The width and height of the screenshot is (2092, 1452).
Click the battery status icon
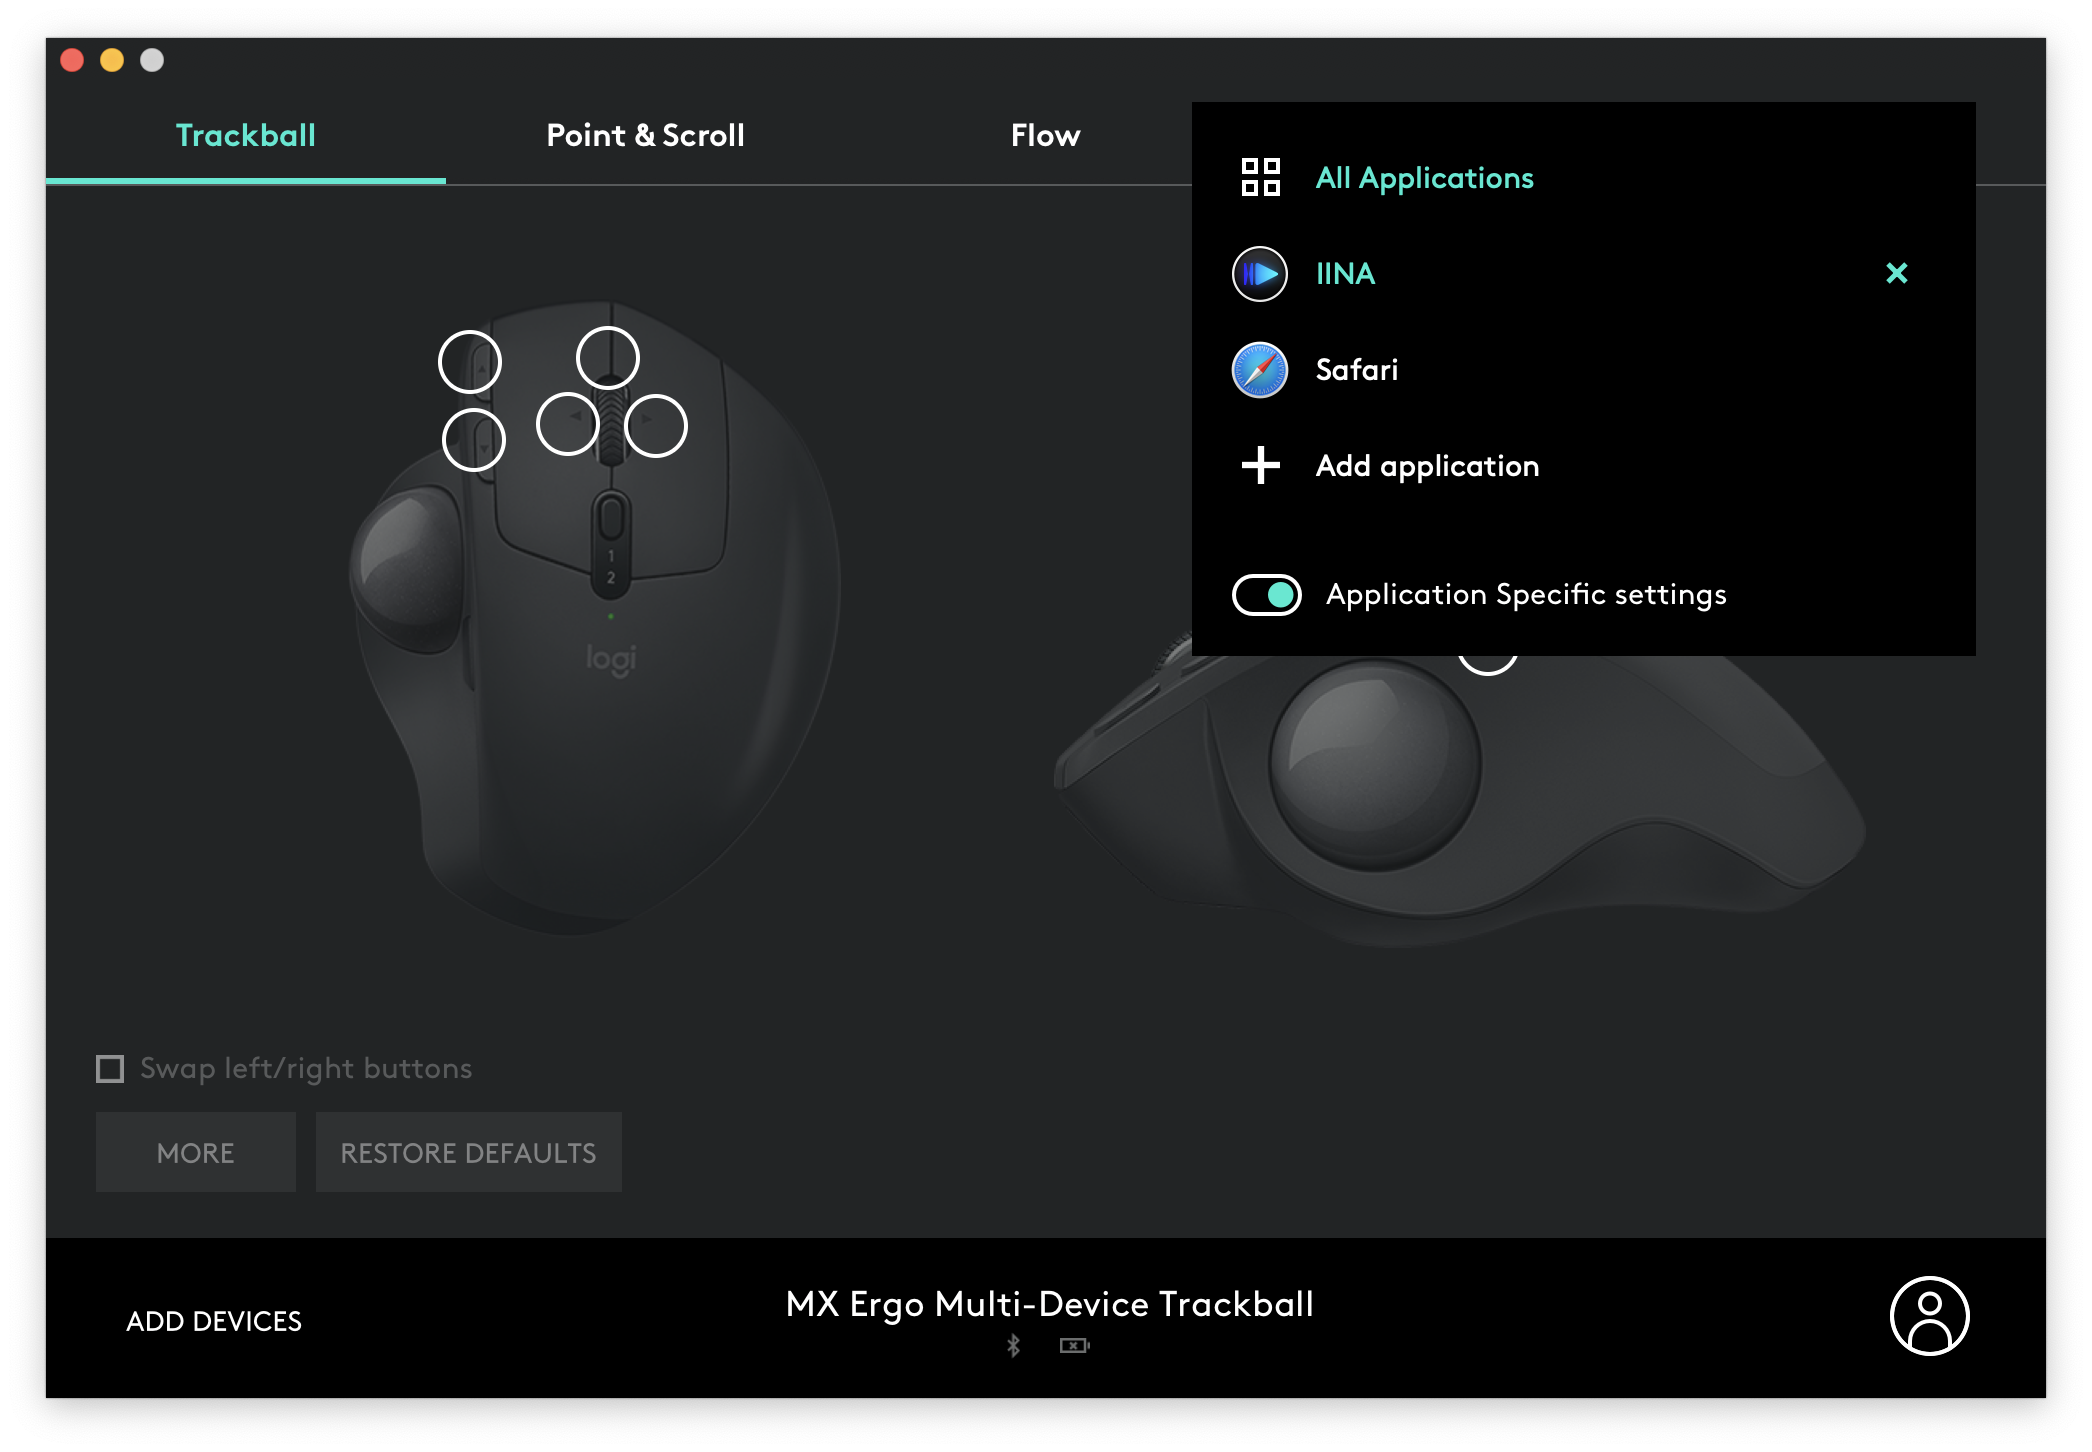(1074, 1346)
